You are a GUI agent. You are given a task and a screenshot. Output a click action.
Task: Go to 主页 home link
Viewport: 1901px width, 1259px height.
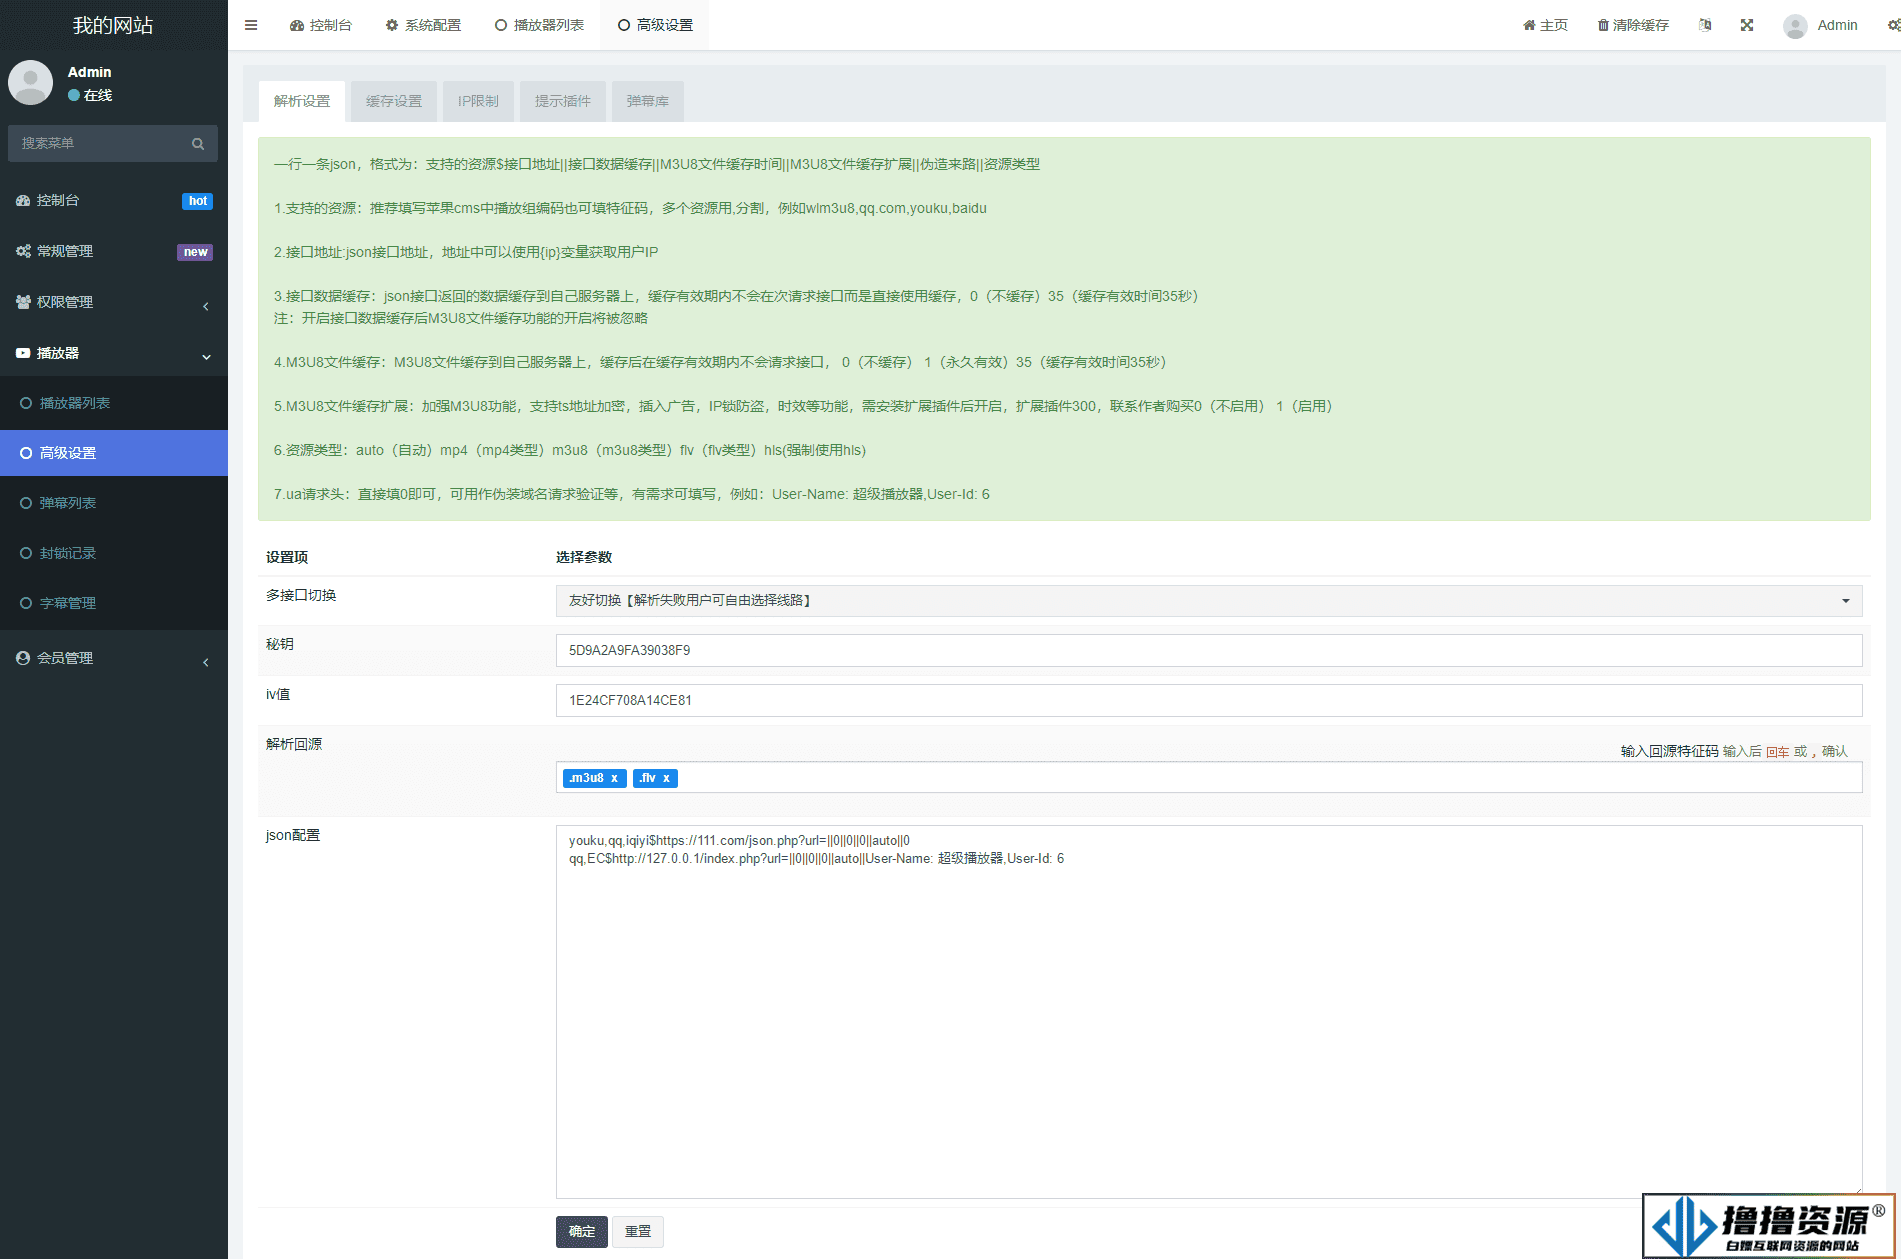(1545, 25)
